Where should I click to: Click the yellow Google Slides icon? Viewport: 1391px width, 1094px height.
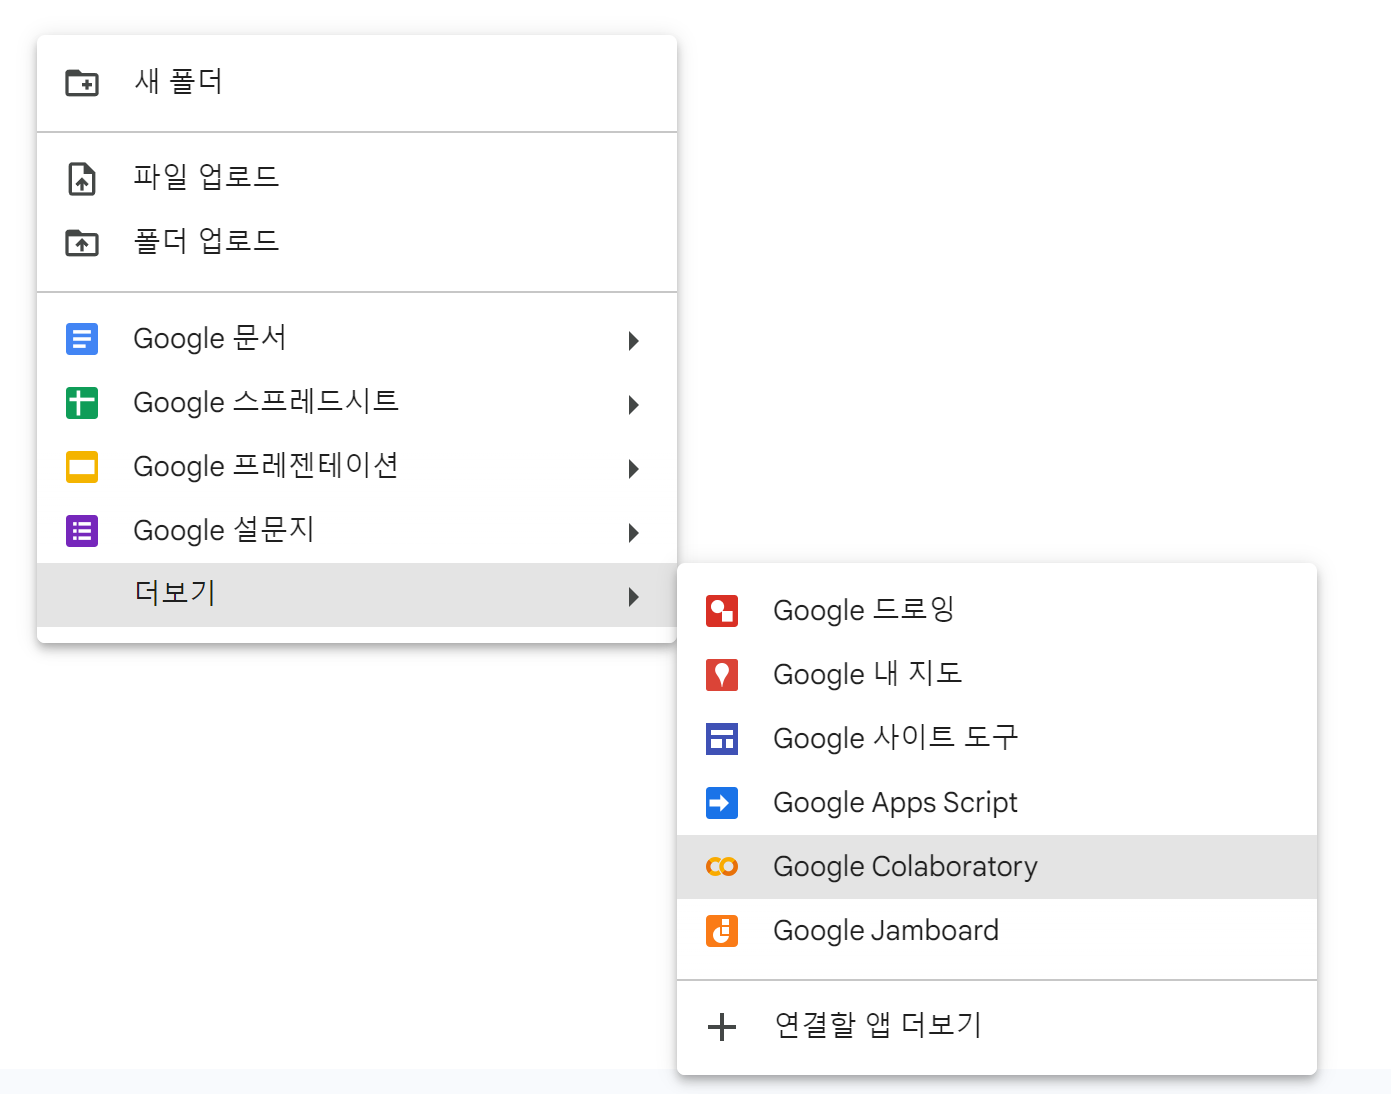point(82,467)
